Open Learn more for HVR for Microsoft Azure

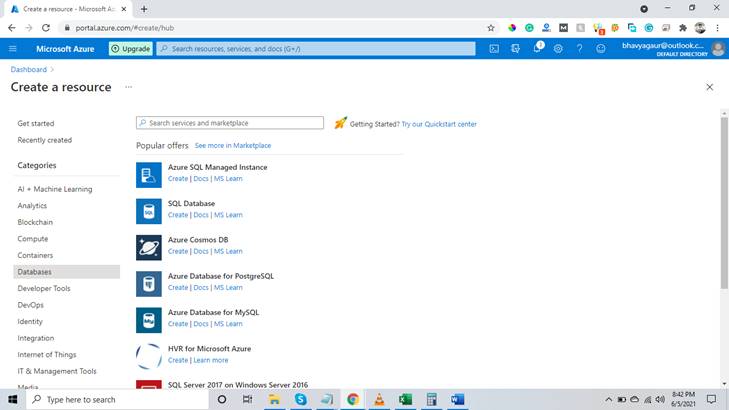(x=211, y=360)
